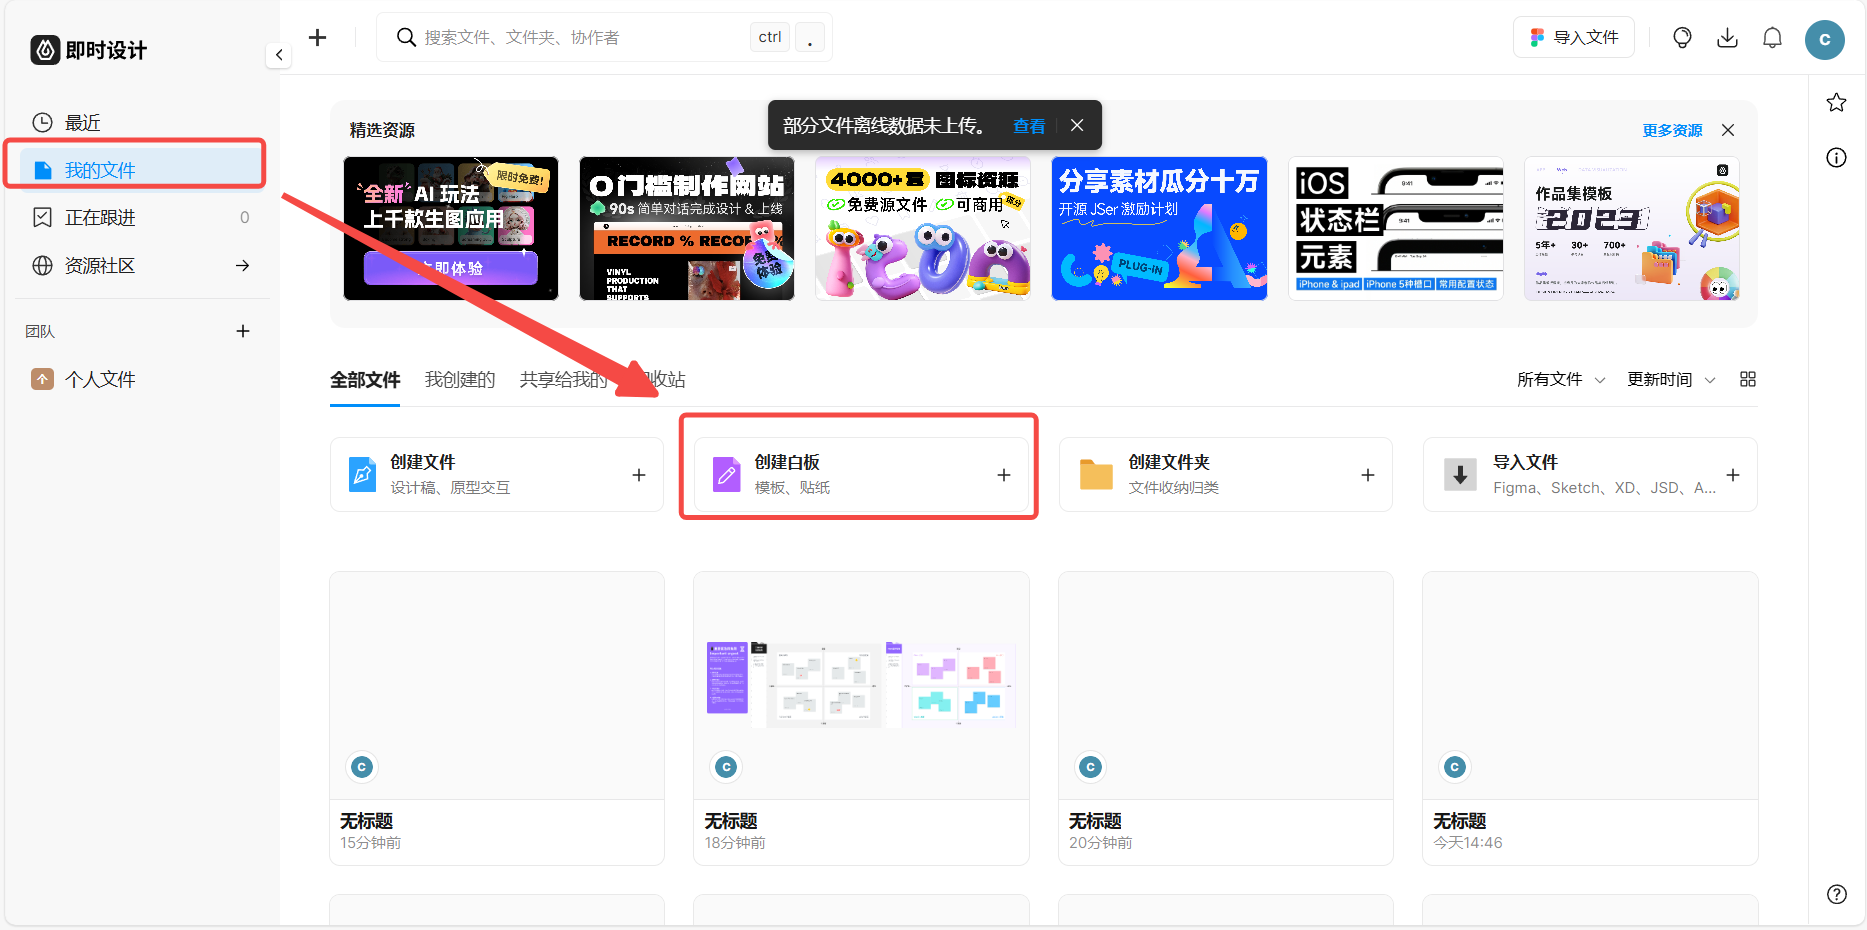1867x930 pixels.
Task: Open the 更新时间 sort dropdown
Action: pos(1671,379)
